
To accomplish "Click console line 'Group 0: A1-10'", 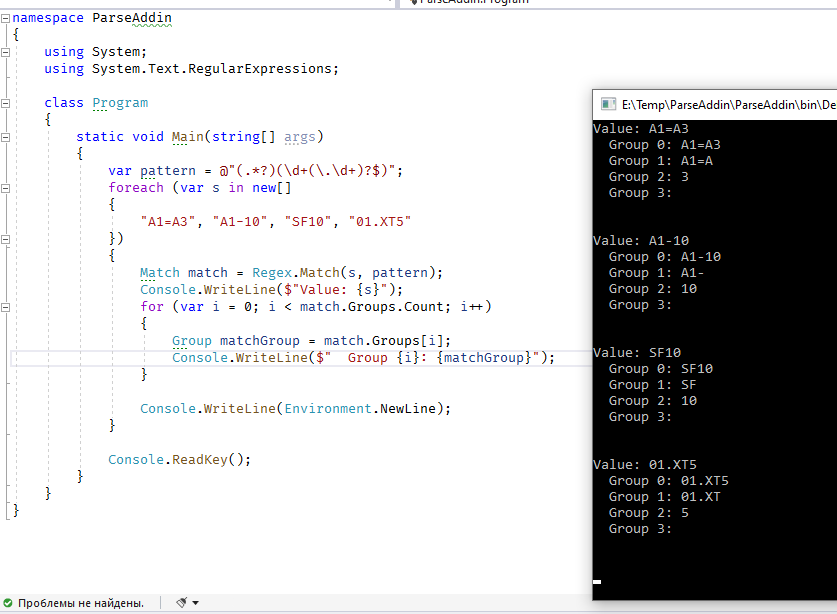I will [x=665, y=257].
